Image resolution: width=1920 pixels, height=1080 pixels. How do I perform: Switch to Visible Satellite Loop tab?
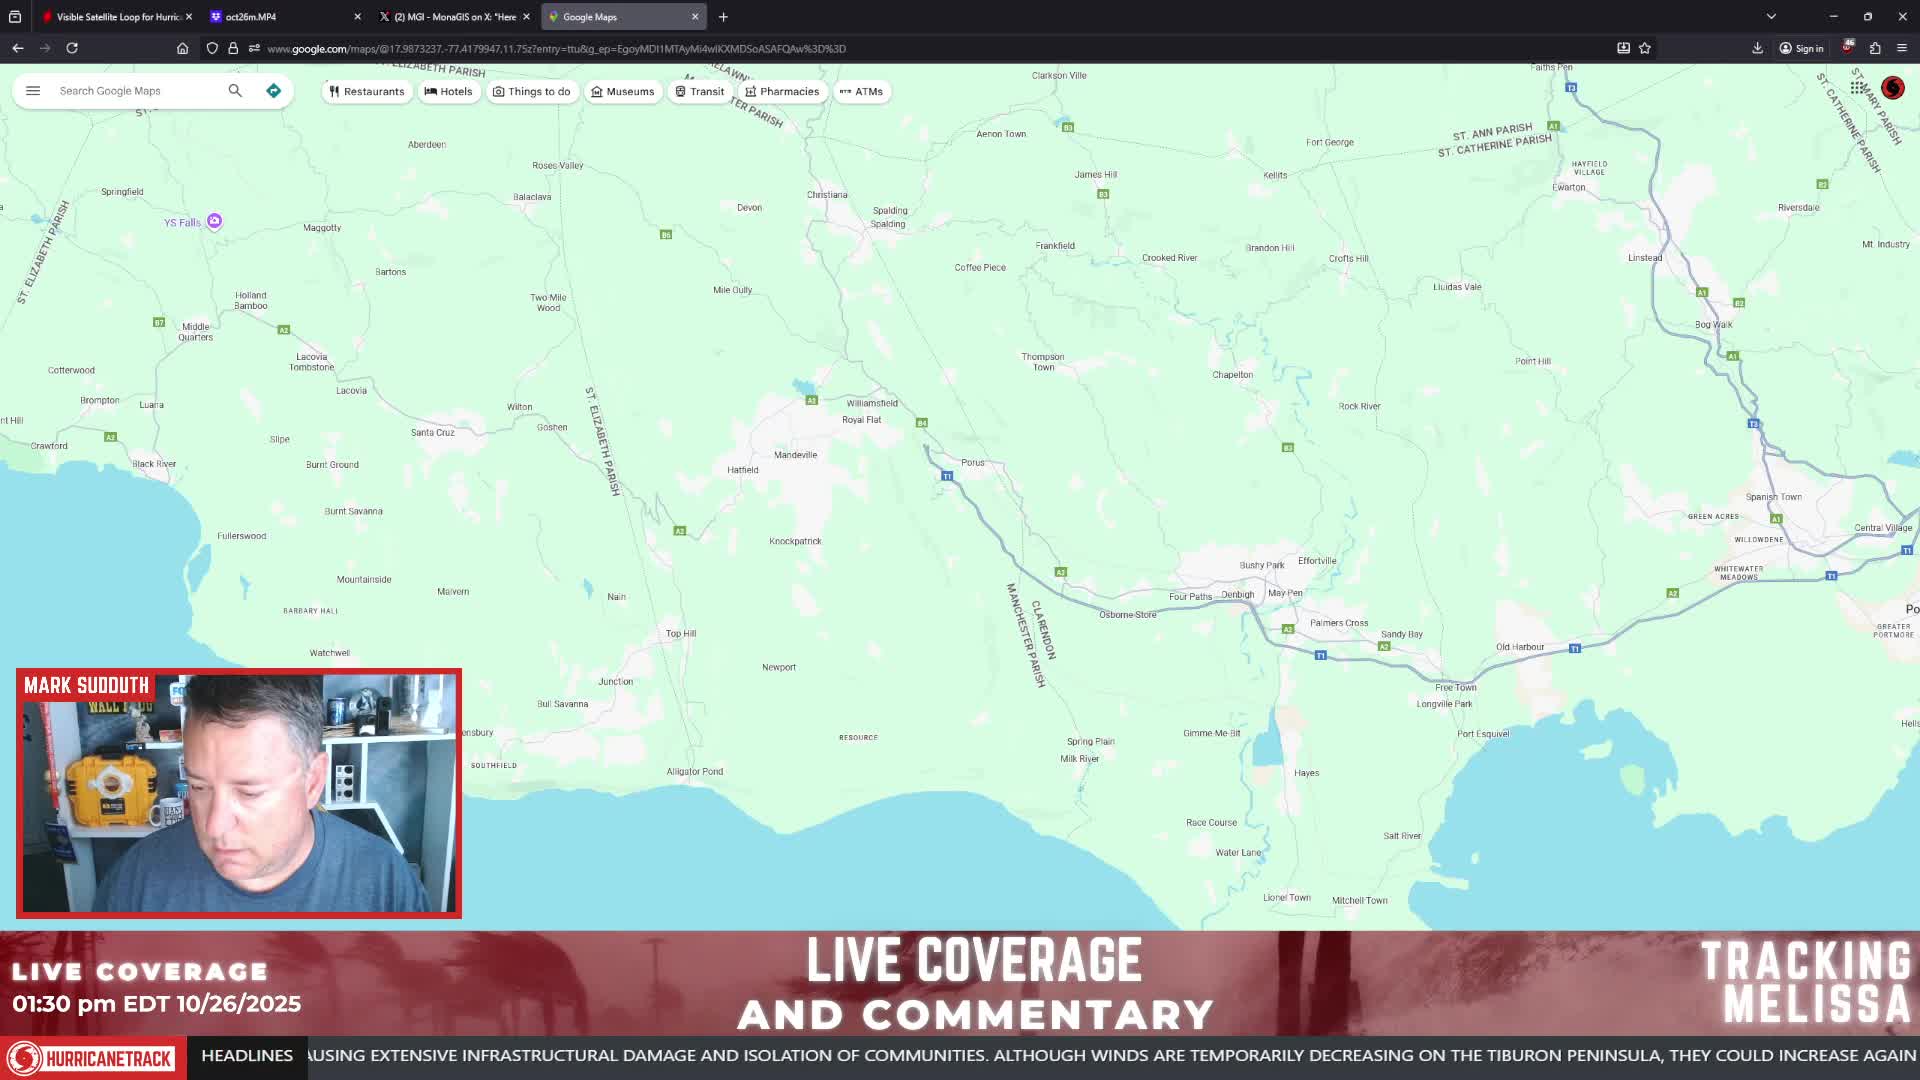(117, 17)
